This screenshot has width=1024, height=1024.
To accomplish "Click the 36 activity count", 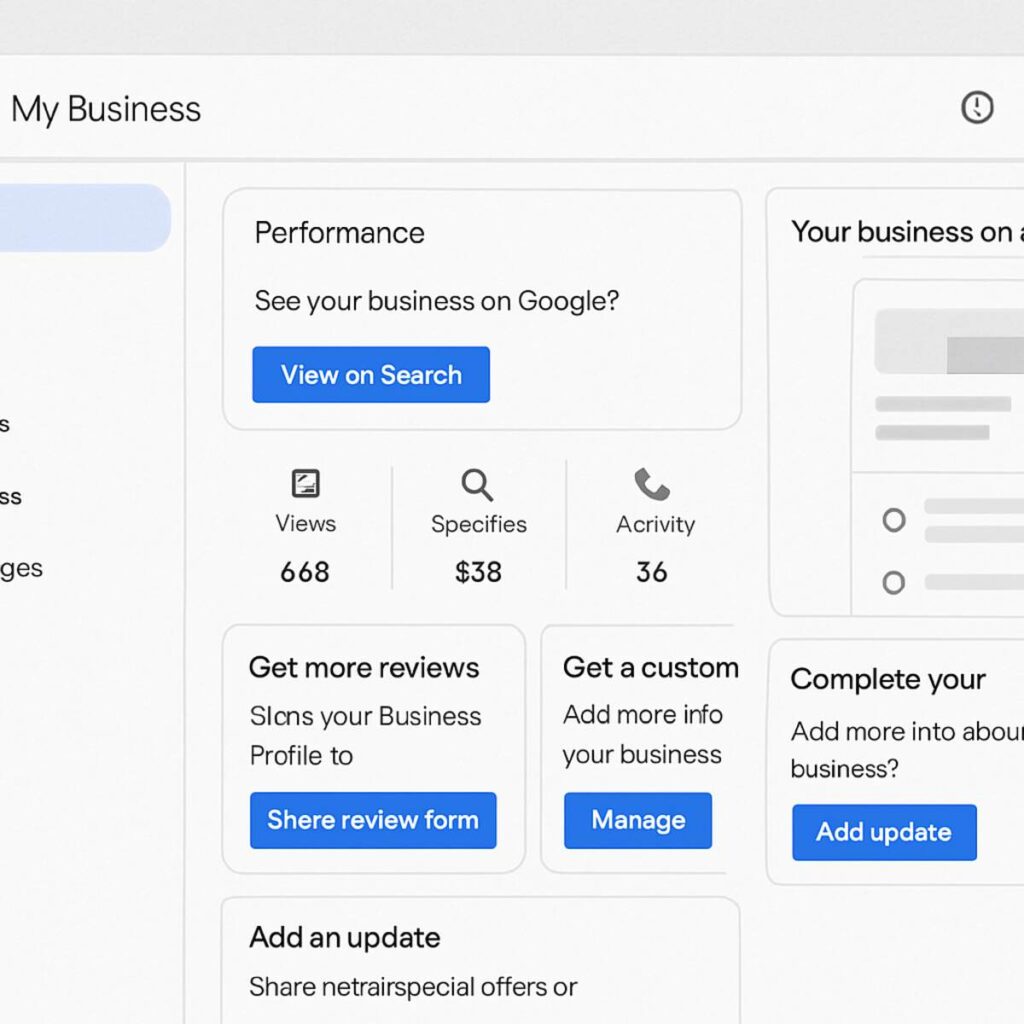I will pyautogui.click(x=652, y=572).
